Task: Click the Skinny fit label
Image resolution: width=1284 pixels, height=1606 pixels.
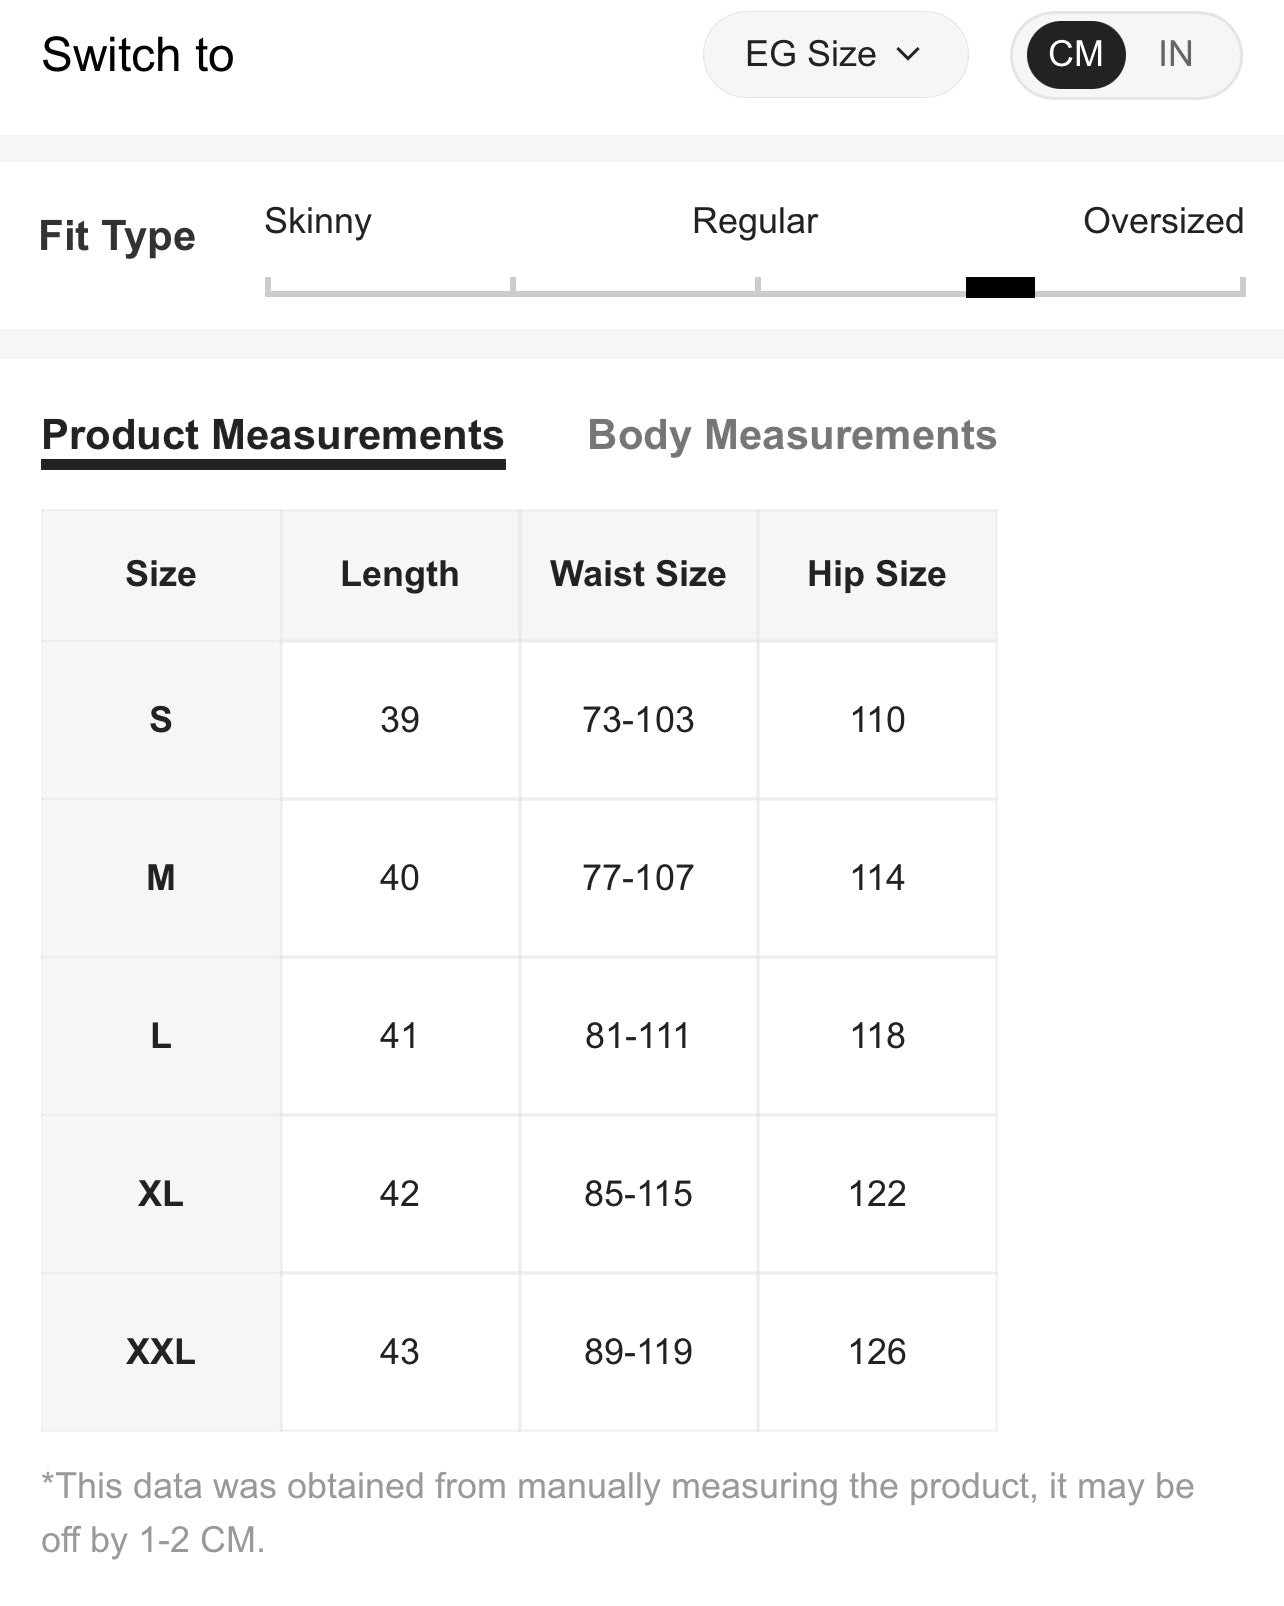Action: (x=318, y=221)
